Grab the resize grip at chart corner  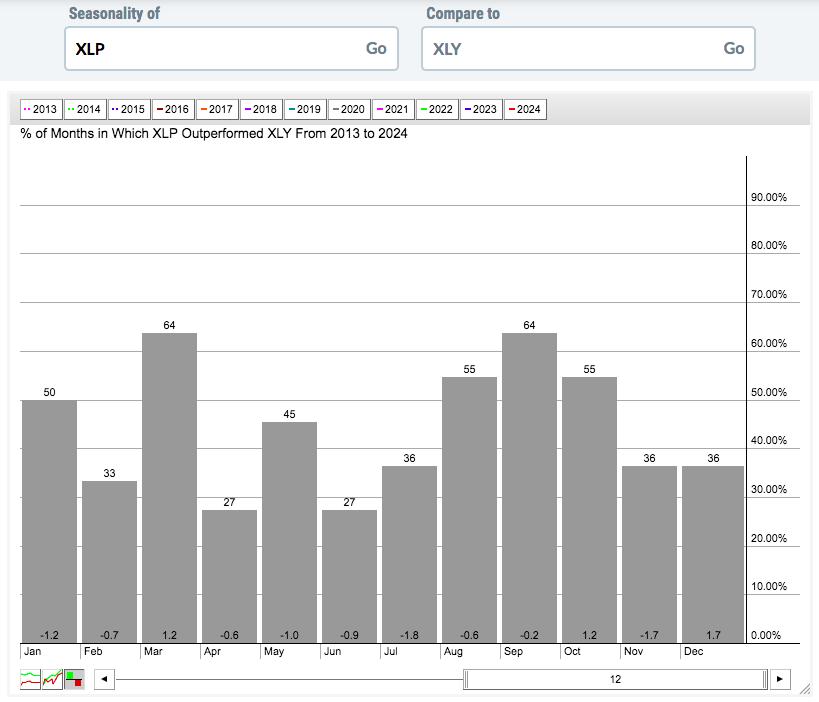(x=808, y=691)
